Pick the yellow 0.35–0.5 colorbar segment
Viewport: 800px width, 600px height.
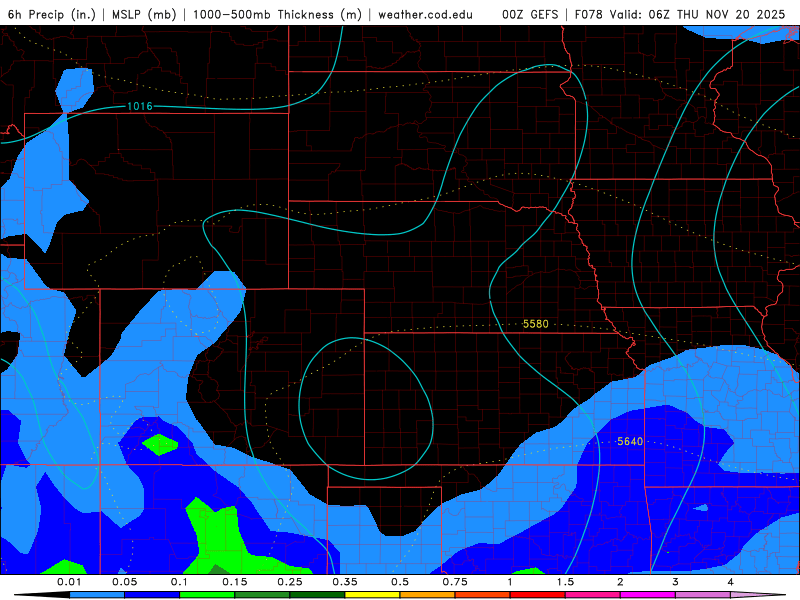372,595
